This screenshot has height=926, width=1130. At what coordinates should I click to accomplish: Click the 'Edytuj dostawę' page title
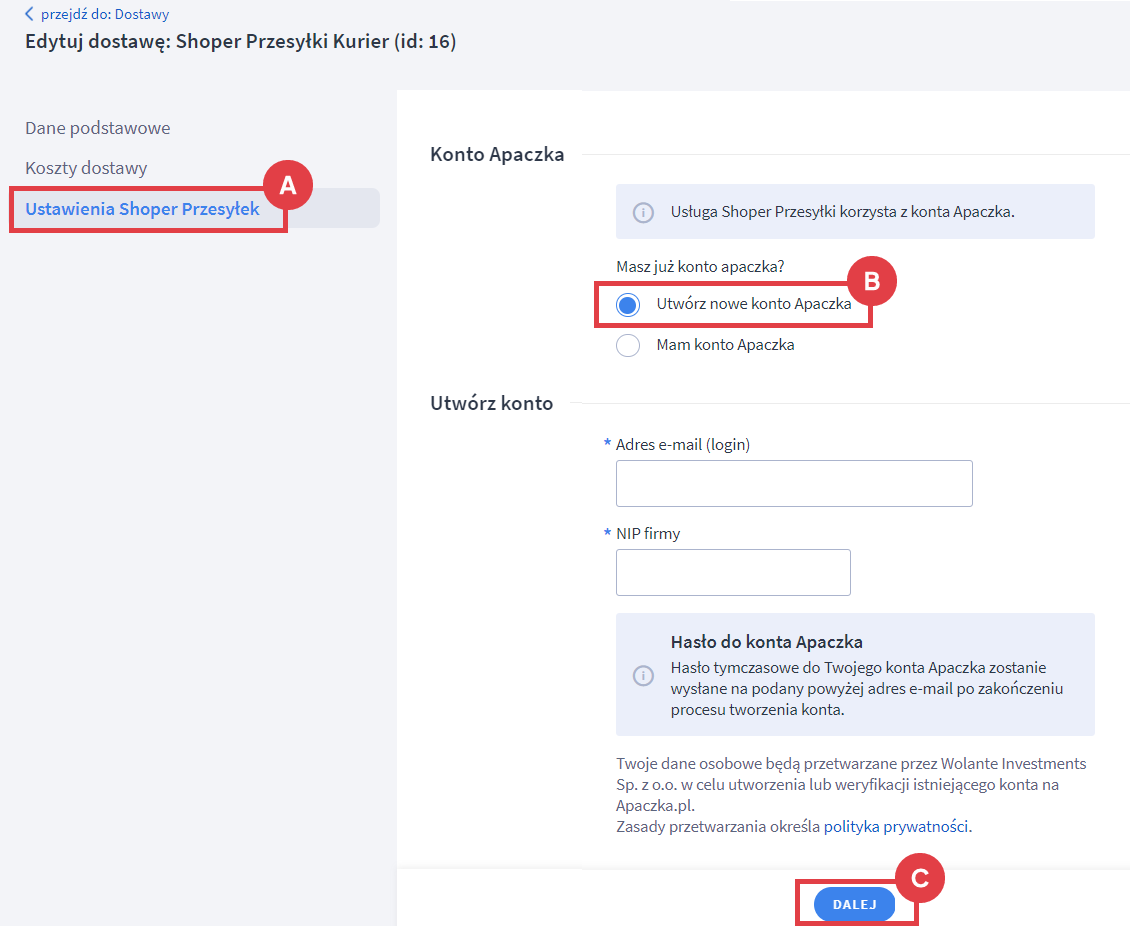[240, 42]
